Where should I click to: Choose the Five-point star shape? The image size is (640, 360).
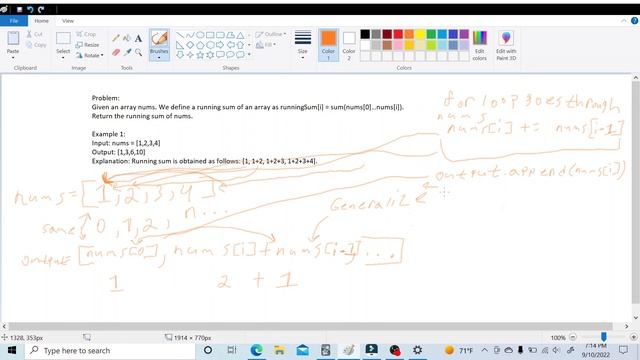coord(200,55)
